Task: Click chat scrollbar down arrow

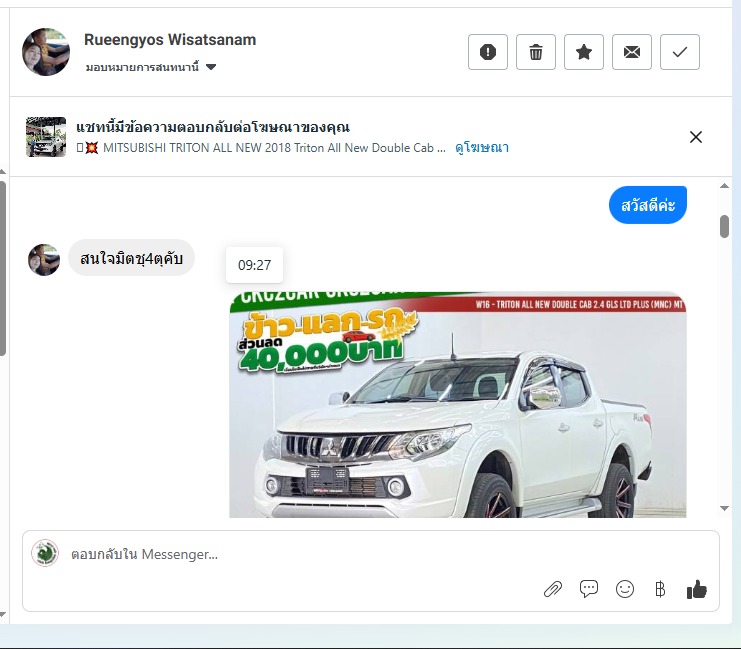Action: pos(724,509)
